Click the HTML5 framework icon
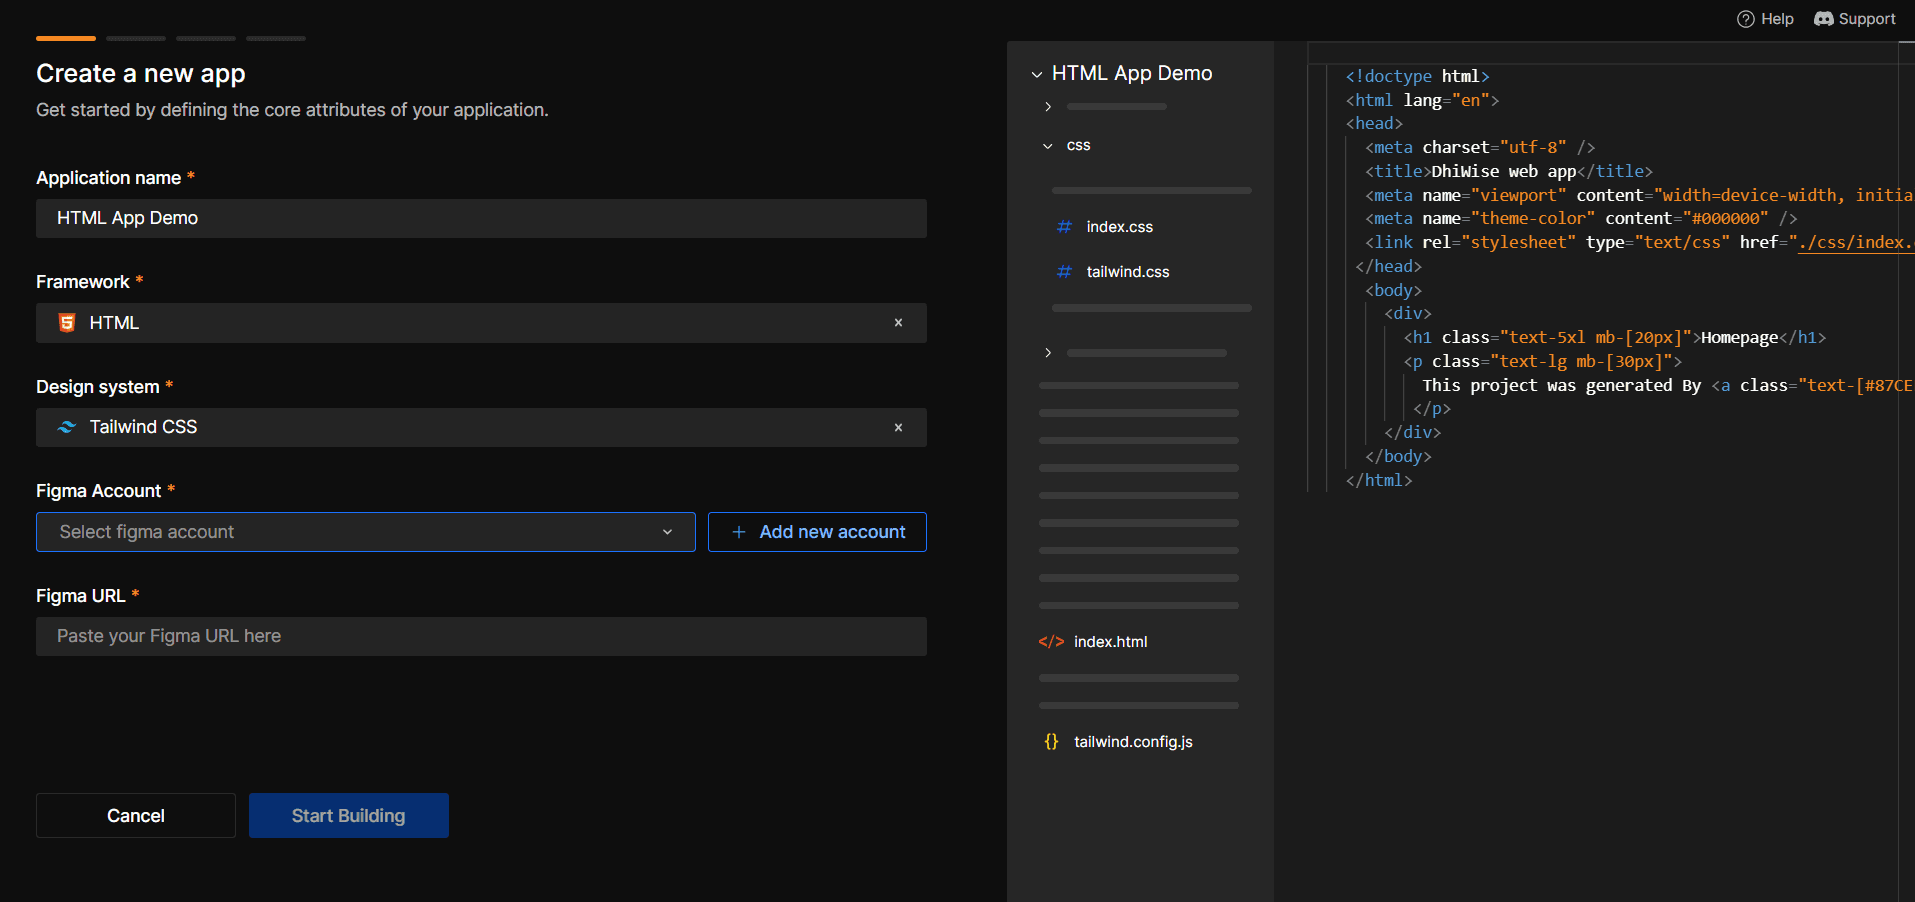The image size is (1915, 902). [x=67, y=323]
